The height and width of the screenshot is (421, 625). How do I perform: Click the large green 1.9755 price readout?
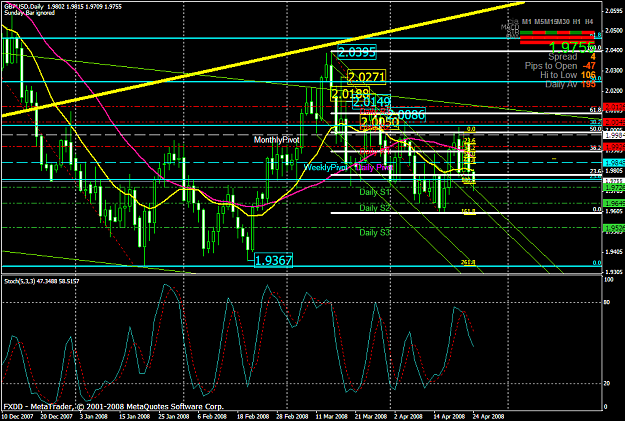coord(571,47)
